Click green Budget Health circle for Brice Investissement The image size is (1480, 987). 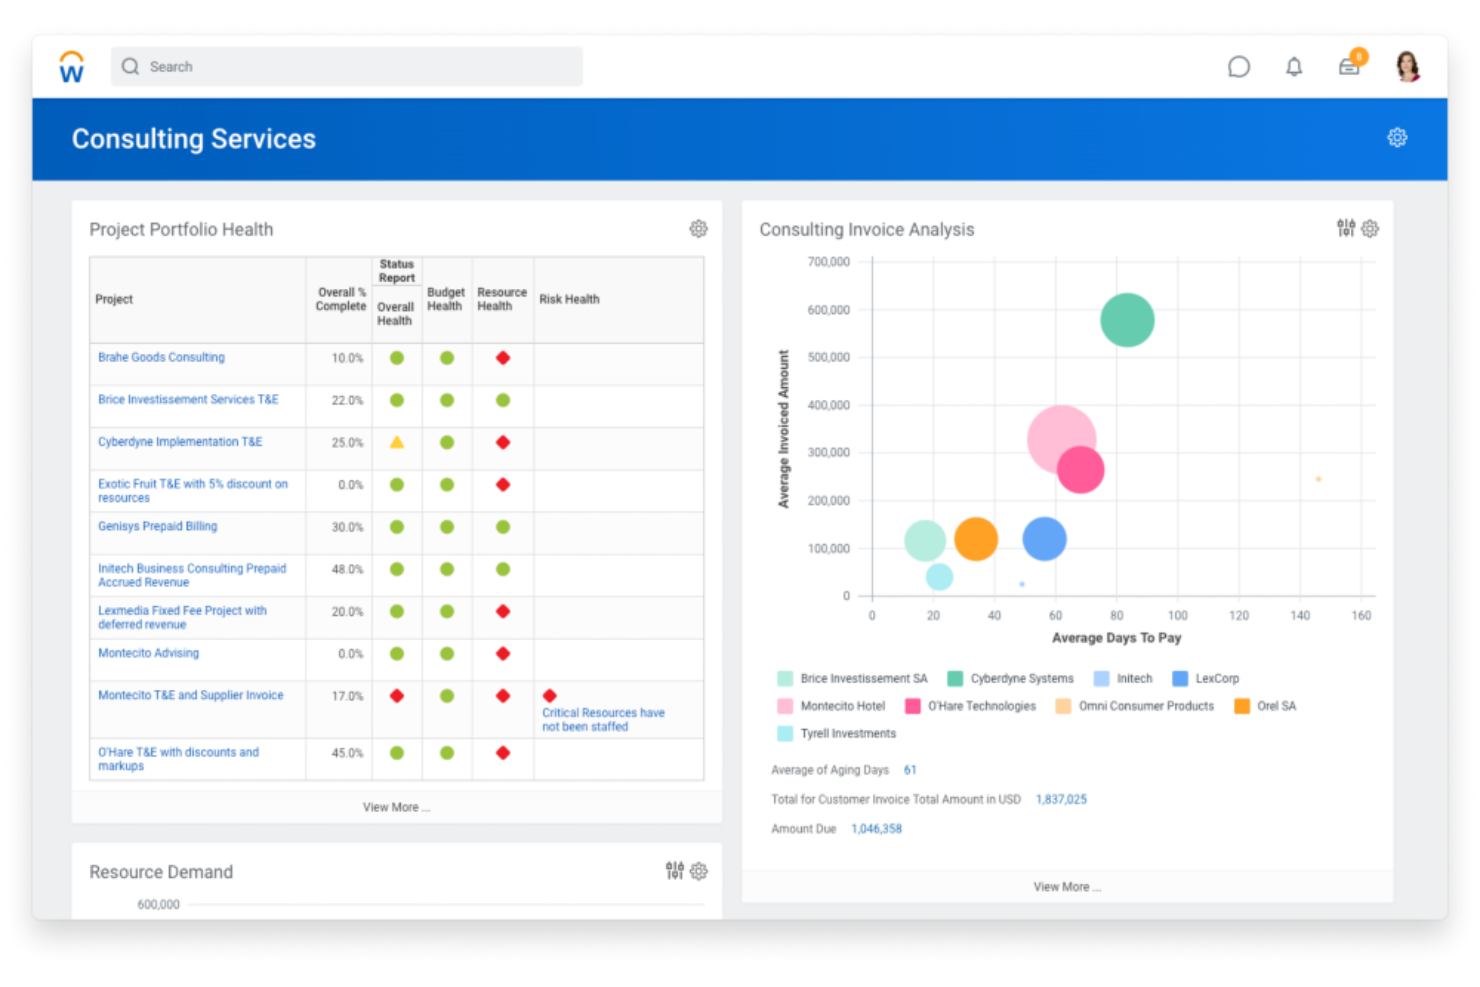click(447, 400)
